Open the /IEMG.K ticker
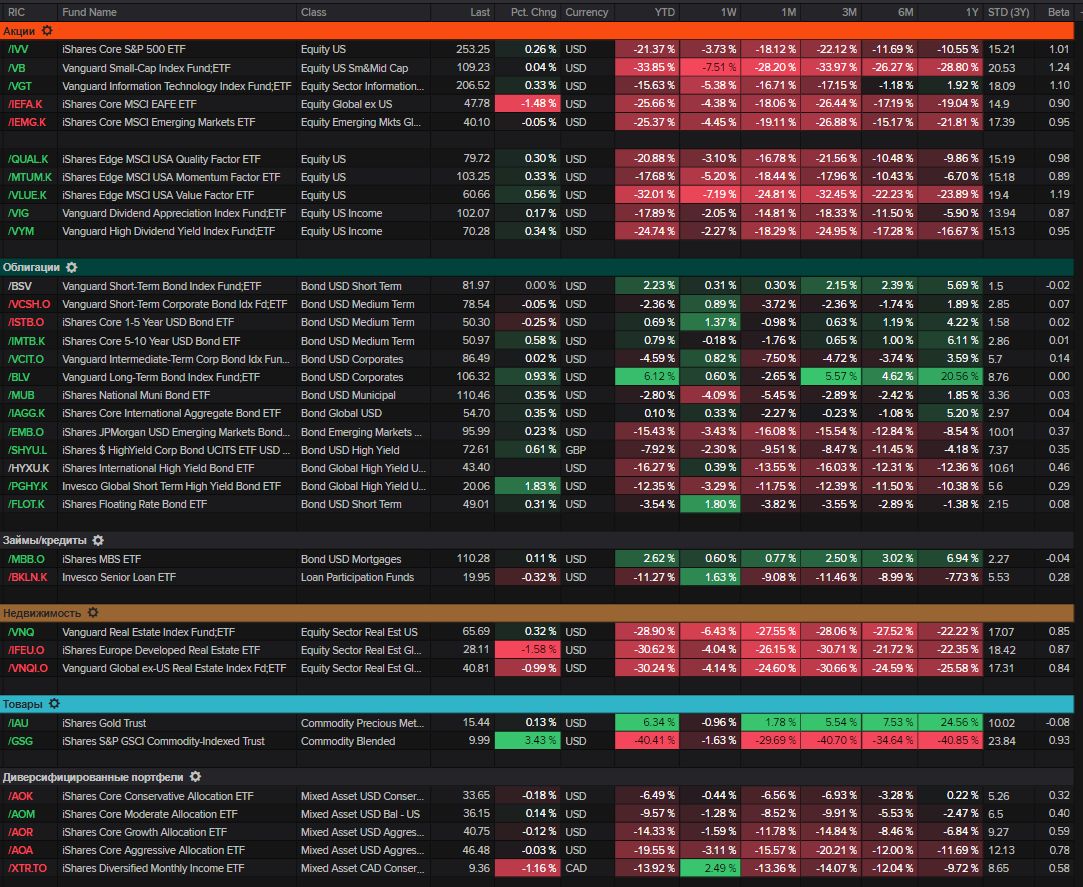 click(27, 122)
